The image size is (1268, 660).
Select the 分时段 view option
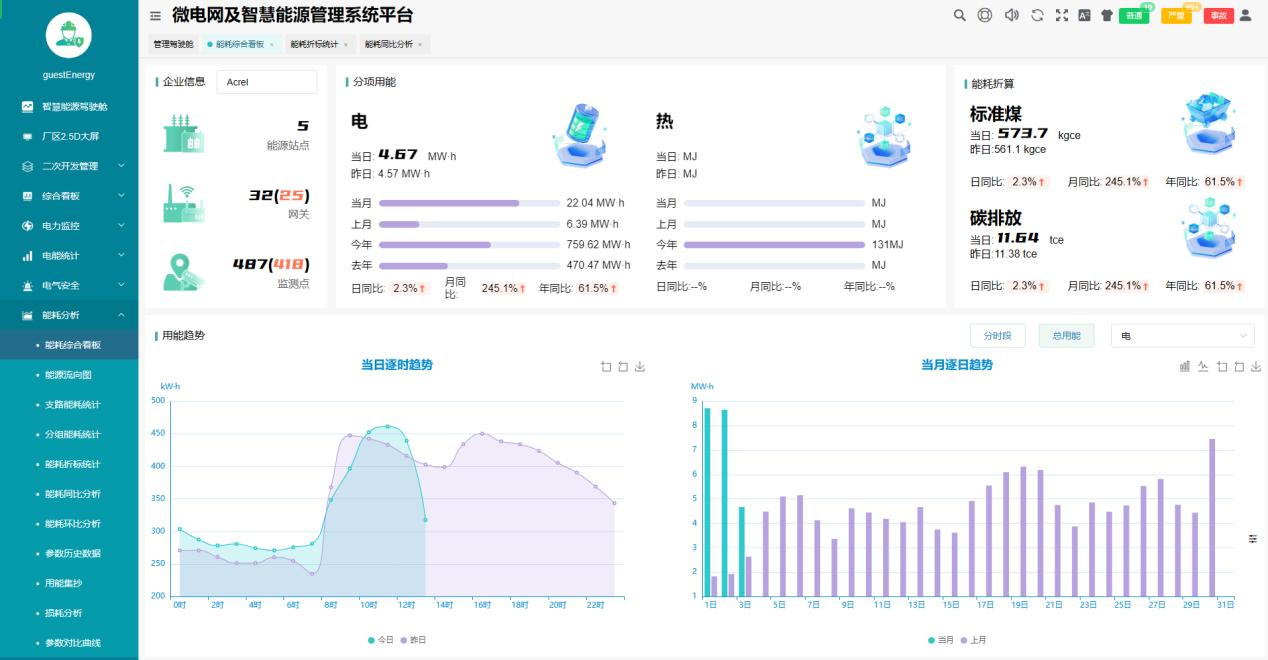[x=997, y=336]
